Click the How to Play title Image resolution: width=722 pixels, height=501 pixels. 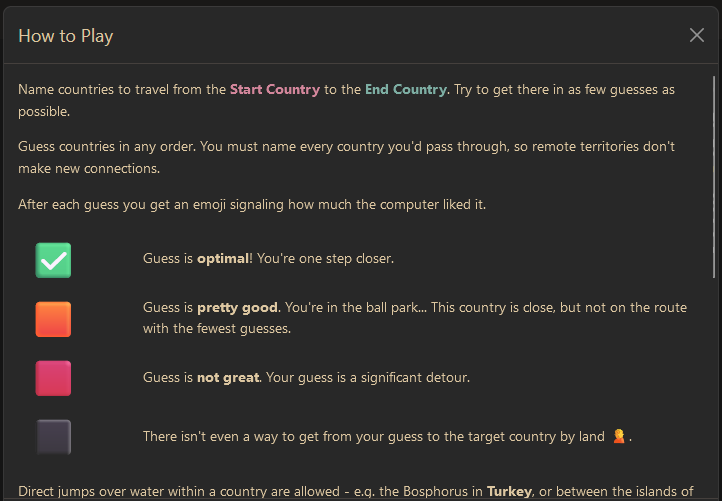click(66, 36)
